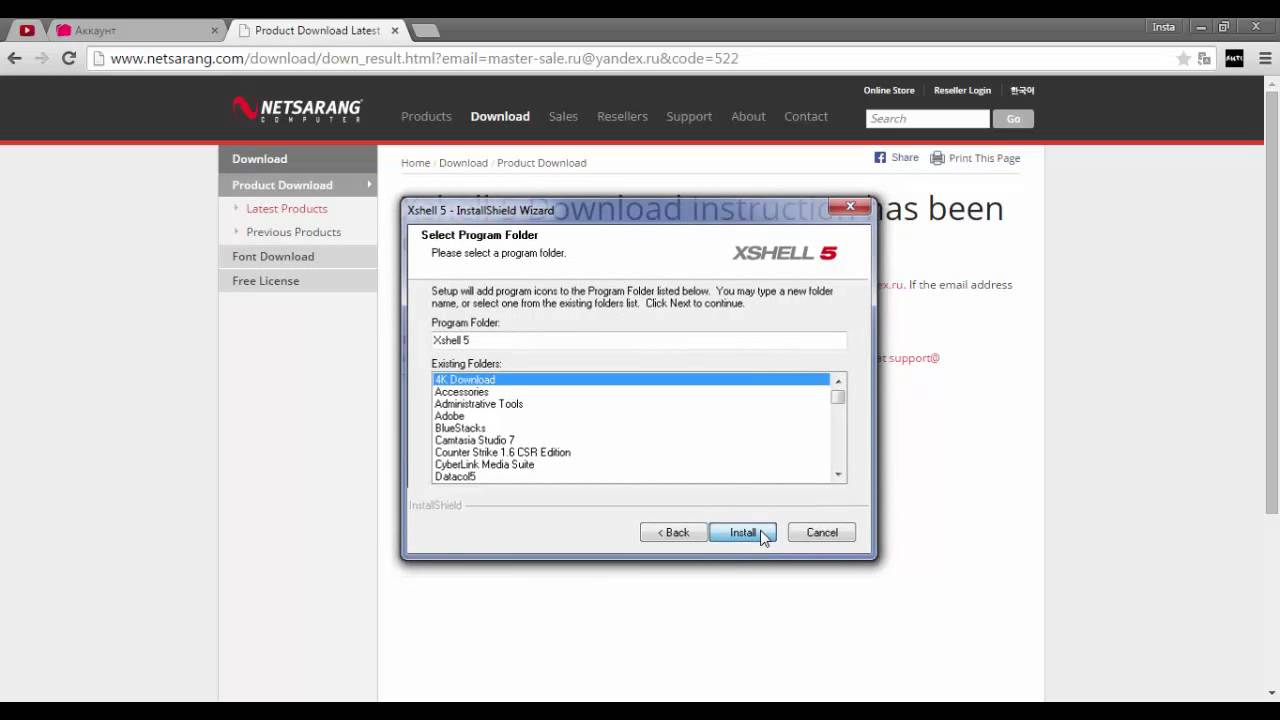Switch to the pinned YouTube tab
Image resolution: width=1280 pixels, height=720 pixels.
pos(27,30)
